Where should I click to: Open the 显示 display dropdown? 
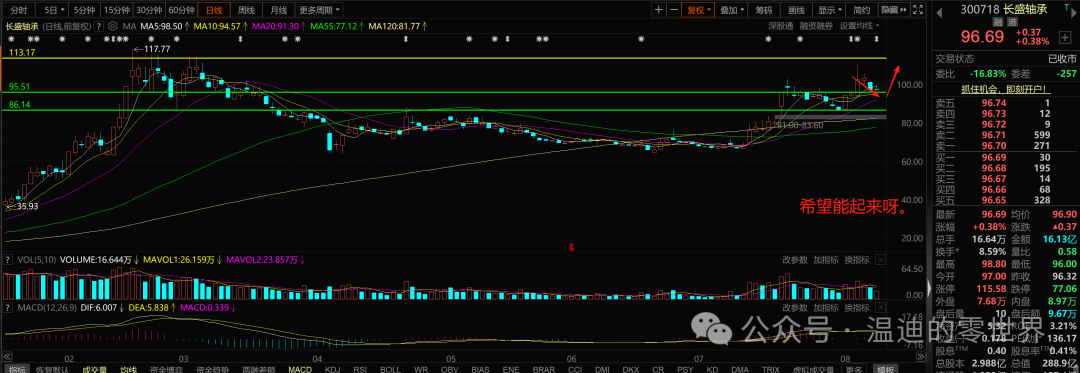(830, 10)
